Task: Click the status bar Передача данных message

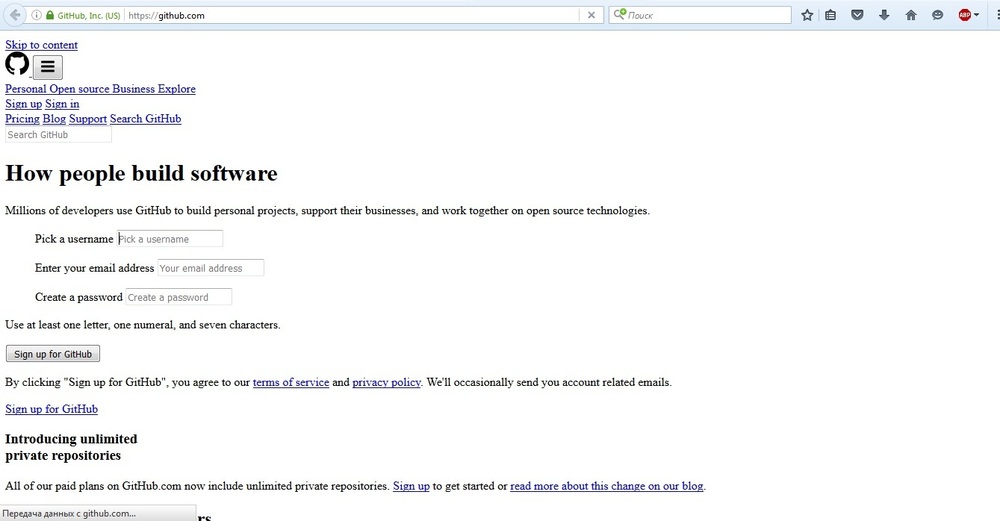Action: point(69,513)
